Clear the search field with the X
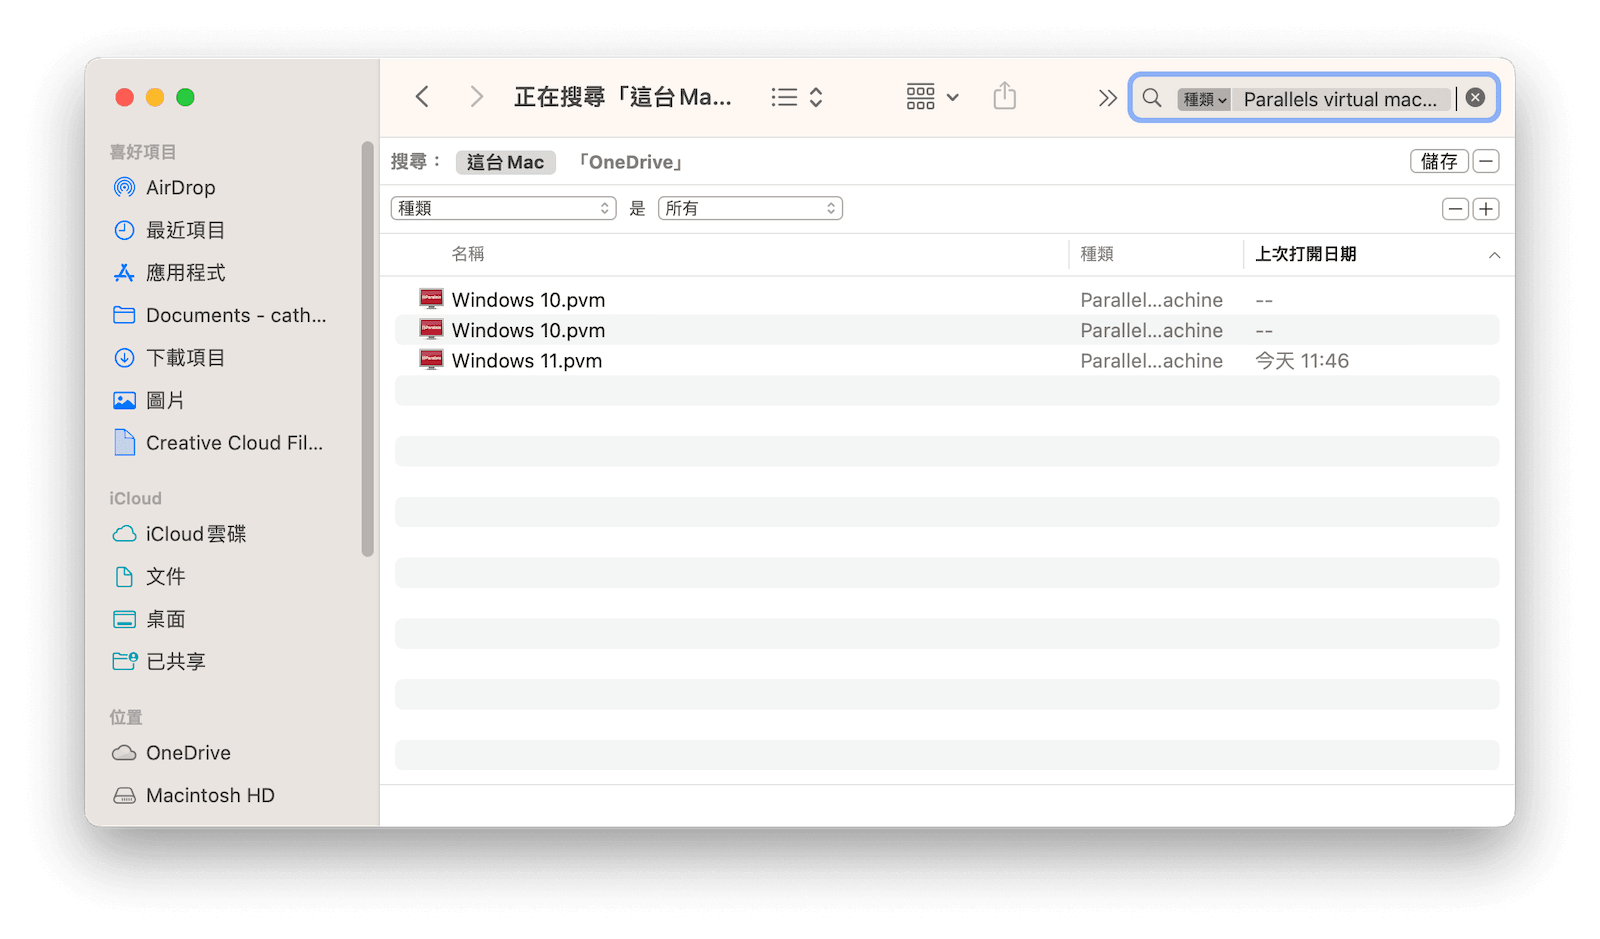 tap(1475, 98)
